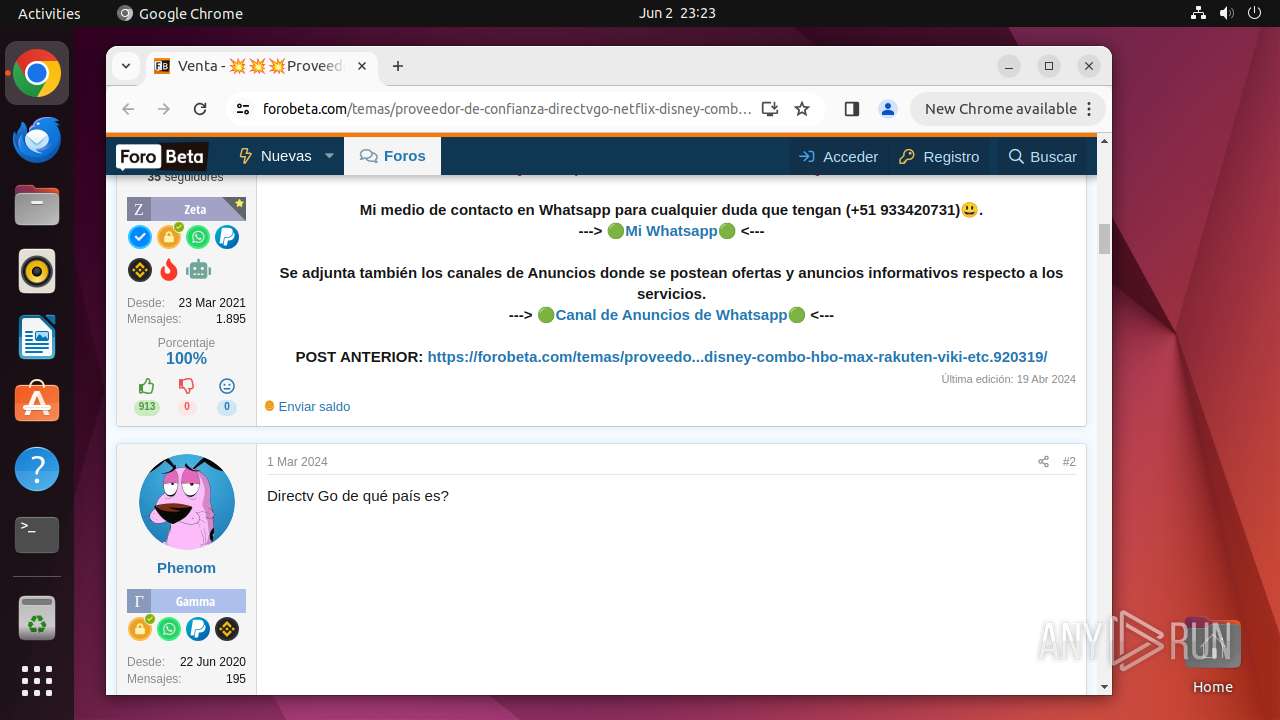Open the Mi Whatsapp link

tap(671, 231)
